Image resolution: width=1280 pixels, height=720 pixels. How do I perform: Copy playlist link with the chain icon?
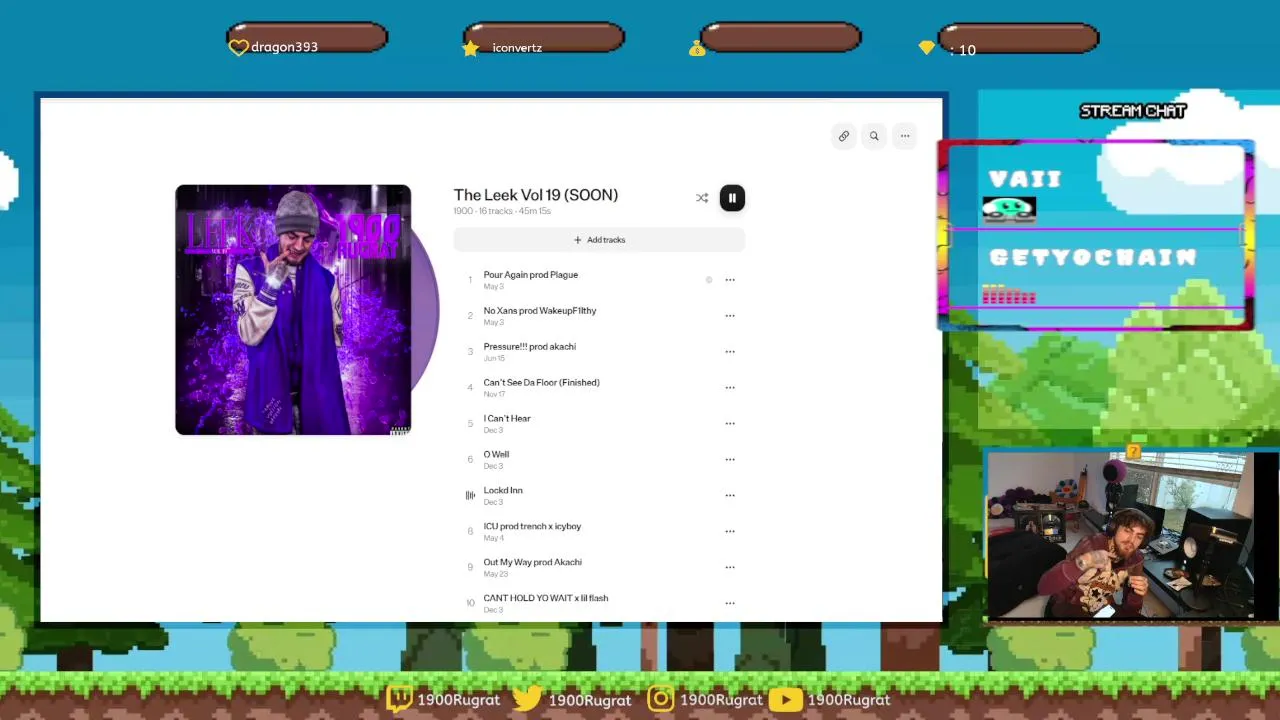coord(844,136)
